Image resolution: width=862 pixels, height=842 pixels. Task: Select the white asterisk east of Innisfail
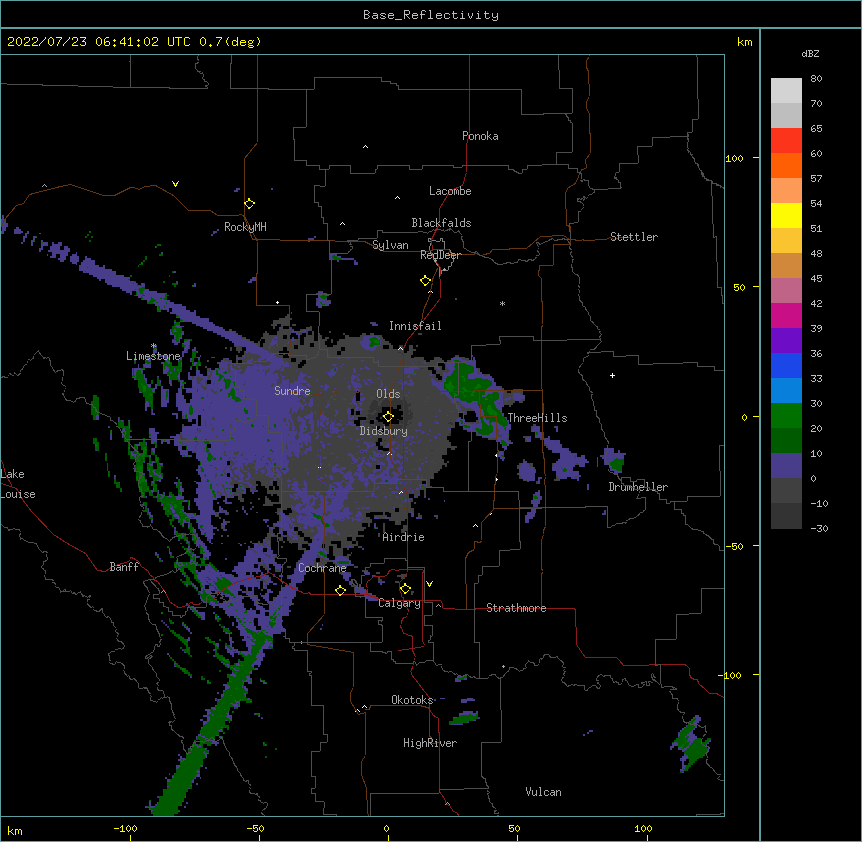[x=502, y=303]
